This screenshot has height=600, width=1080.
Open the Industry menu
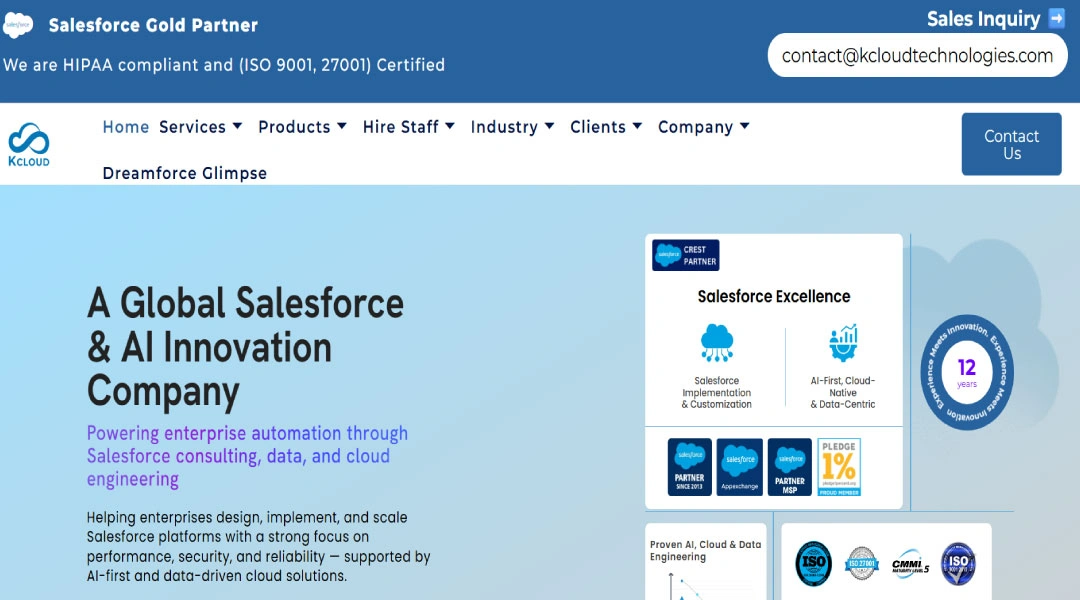504,127
